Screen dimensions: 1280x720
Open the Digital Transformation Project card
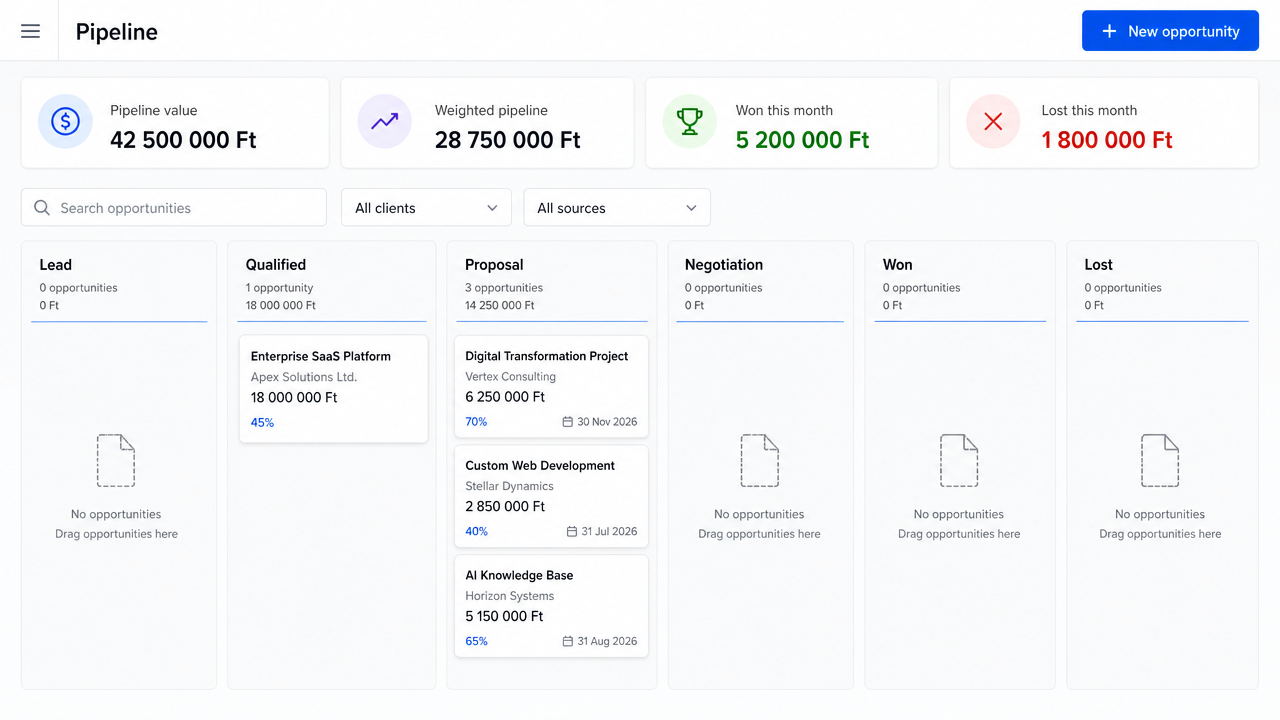551,387
